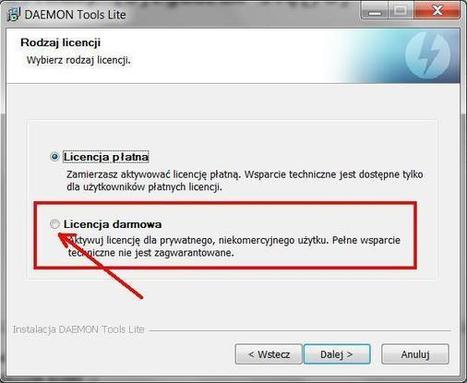This screenshot has height=383, width=467.
Task: Click the DAEMON Tools Lite title bar text
Action: (75, 15)
